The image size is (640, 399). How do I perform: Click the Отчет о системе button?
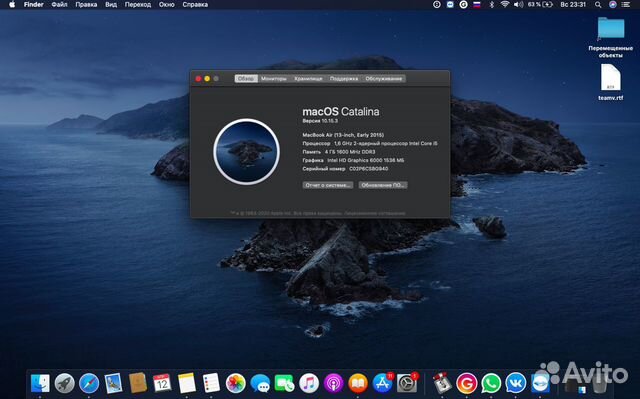pos(328,185)
